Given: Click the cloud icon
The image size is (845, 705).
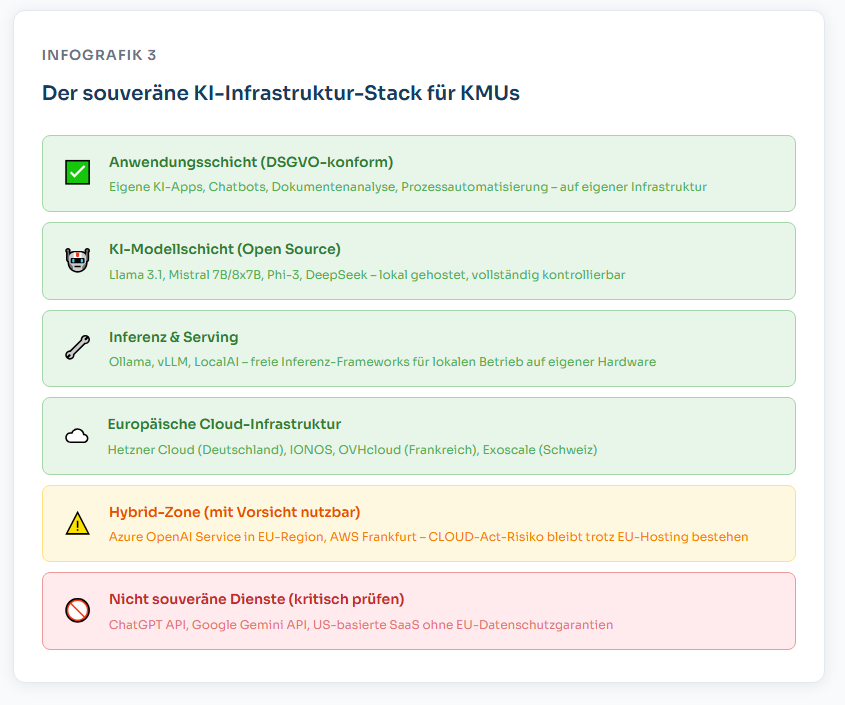Looking at the screenshot, I should pos(77,436).
